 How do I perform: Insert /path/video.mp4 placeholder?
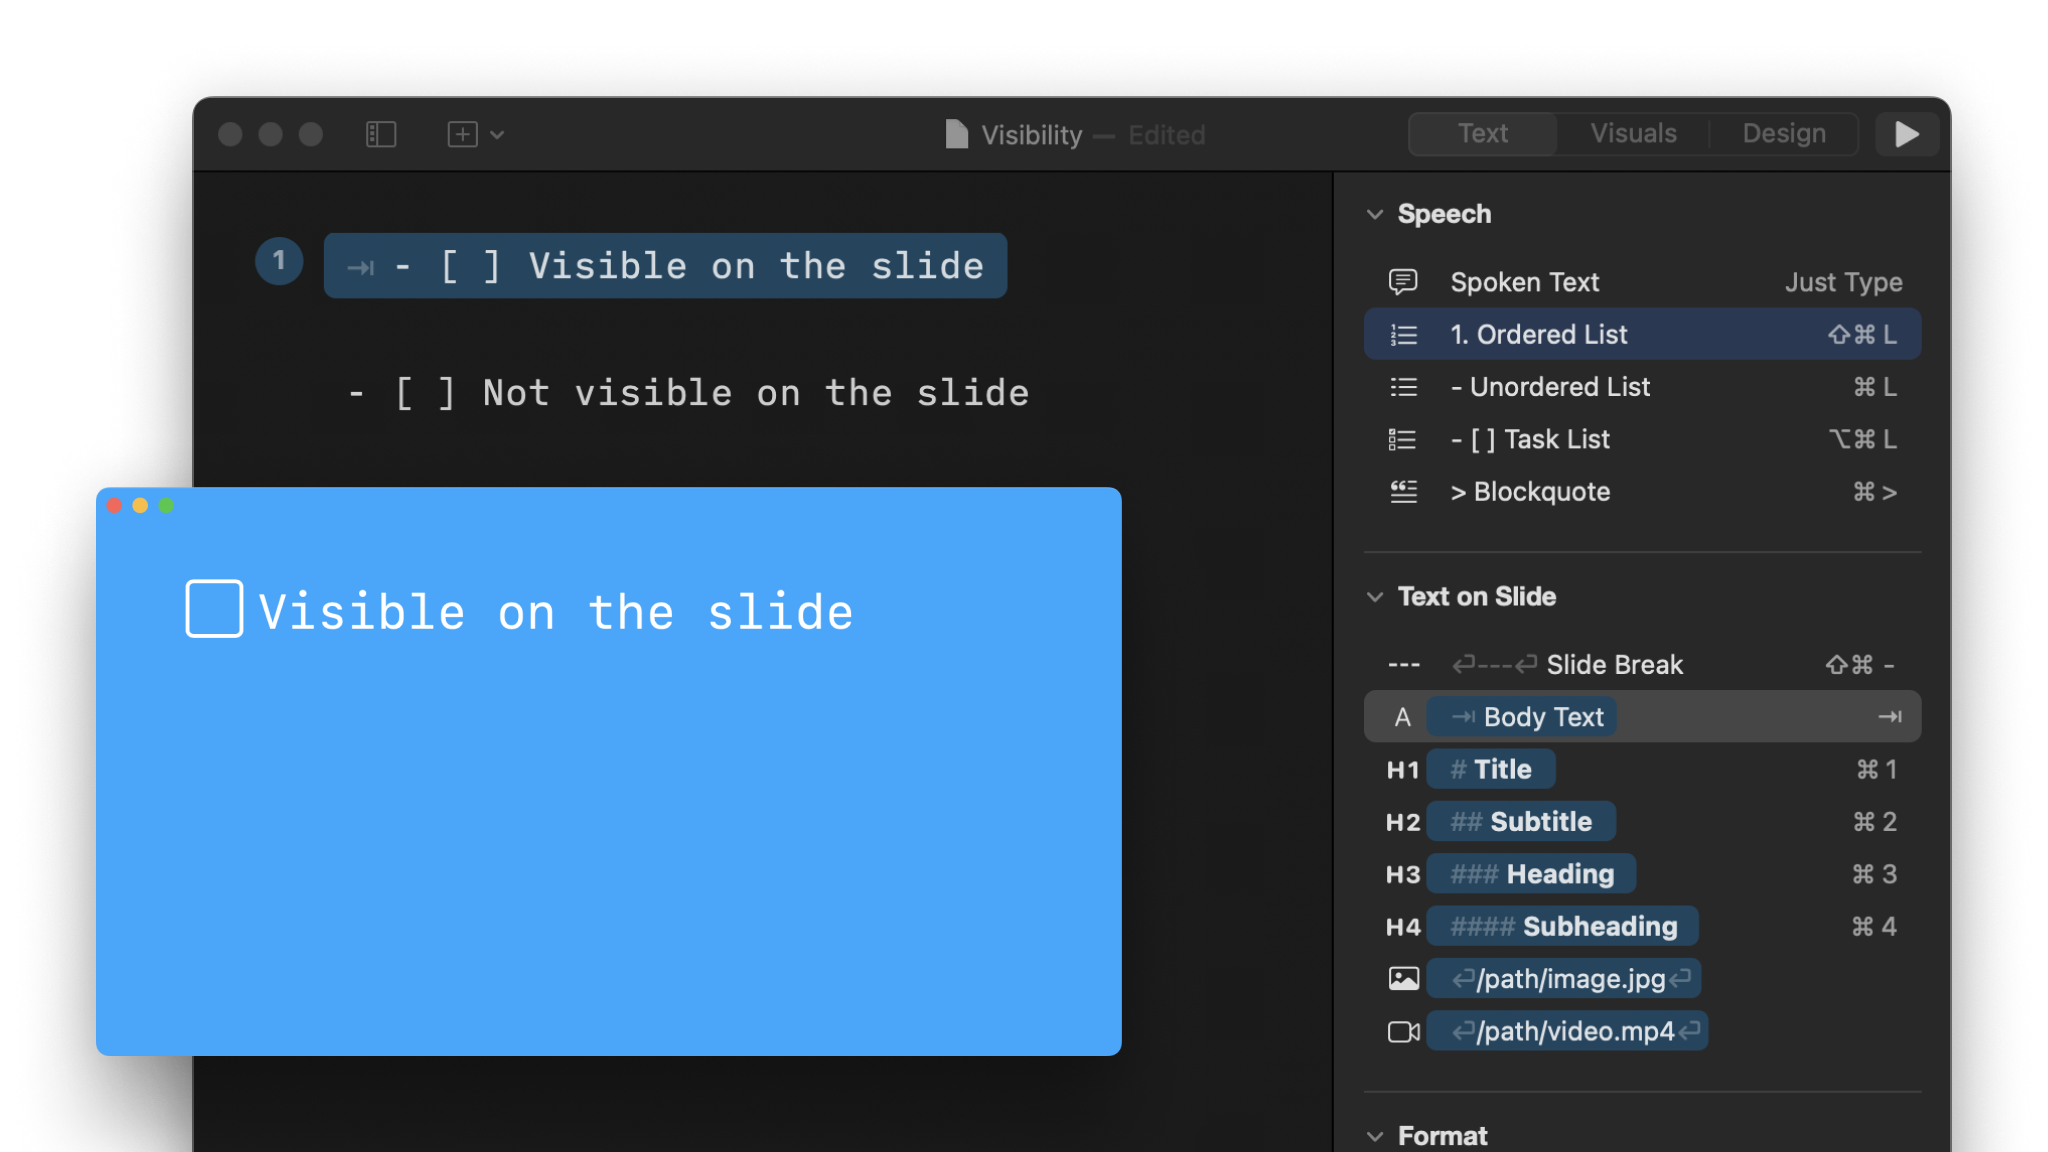coord(1568,1031)
